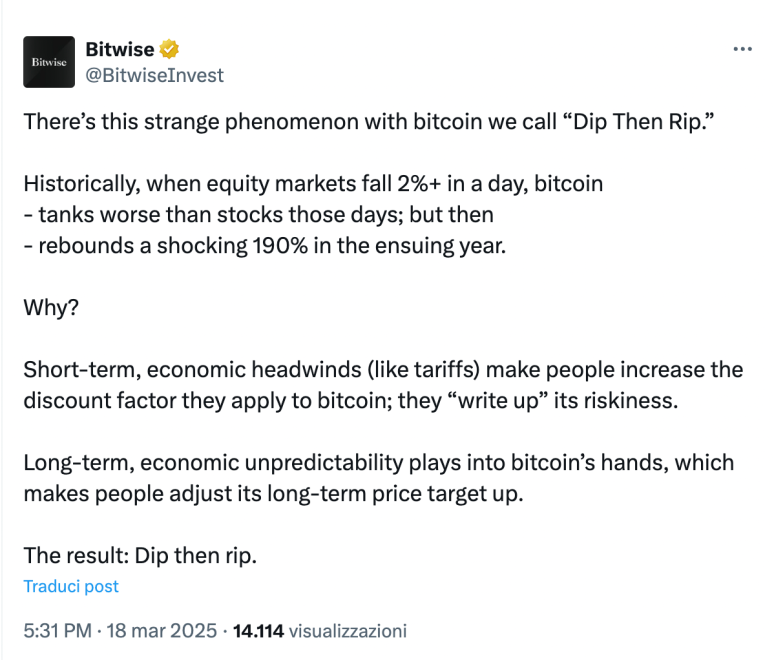Image resolution: width=774 pixels, height=660 pixels.
Task: Click the 14.114 view count number
Action: [x=258, y=631]
